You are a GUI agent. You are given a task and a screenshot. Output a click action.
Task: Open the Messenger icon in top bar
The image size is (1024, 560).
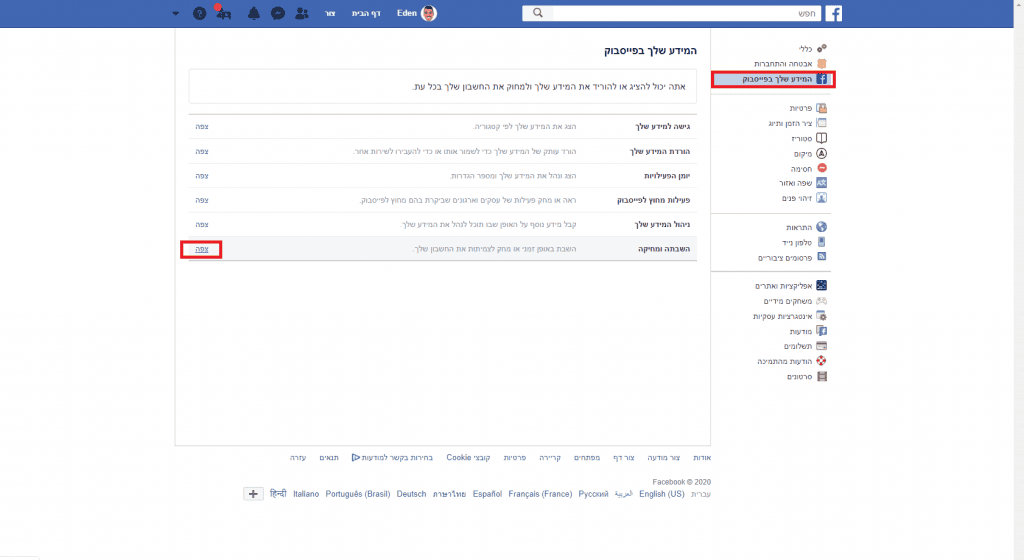pyautogui.click(x=278, y=13)
